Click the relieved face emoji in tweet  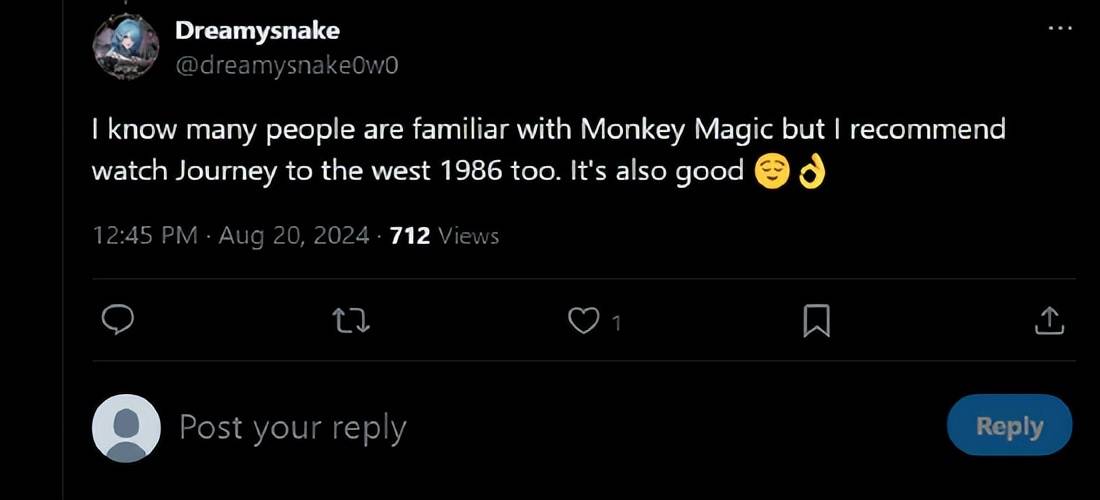click(770, 172)
